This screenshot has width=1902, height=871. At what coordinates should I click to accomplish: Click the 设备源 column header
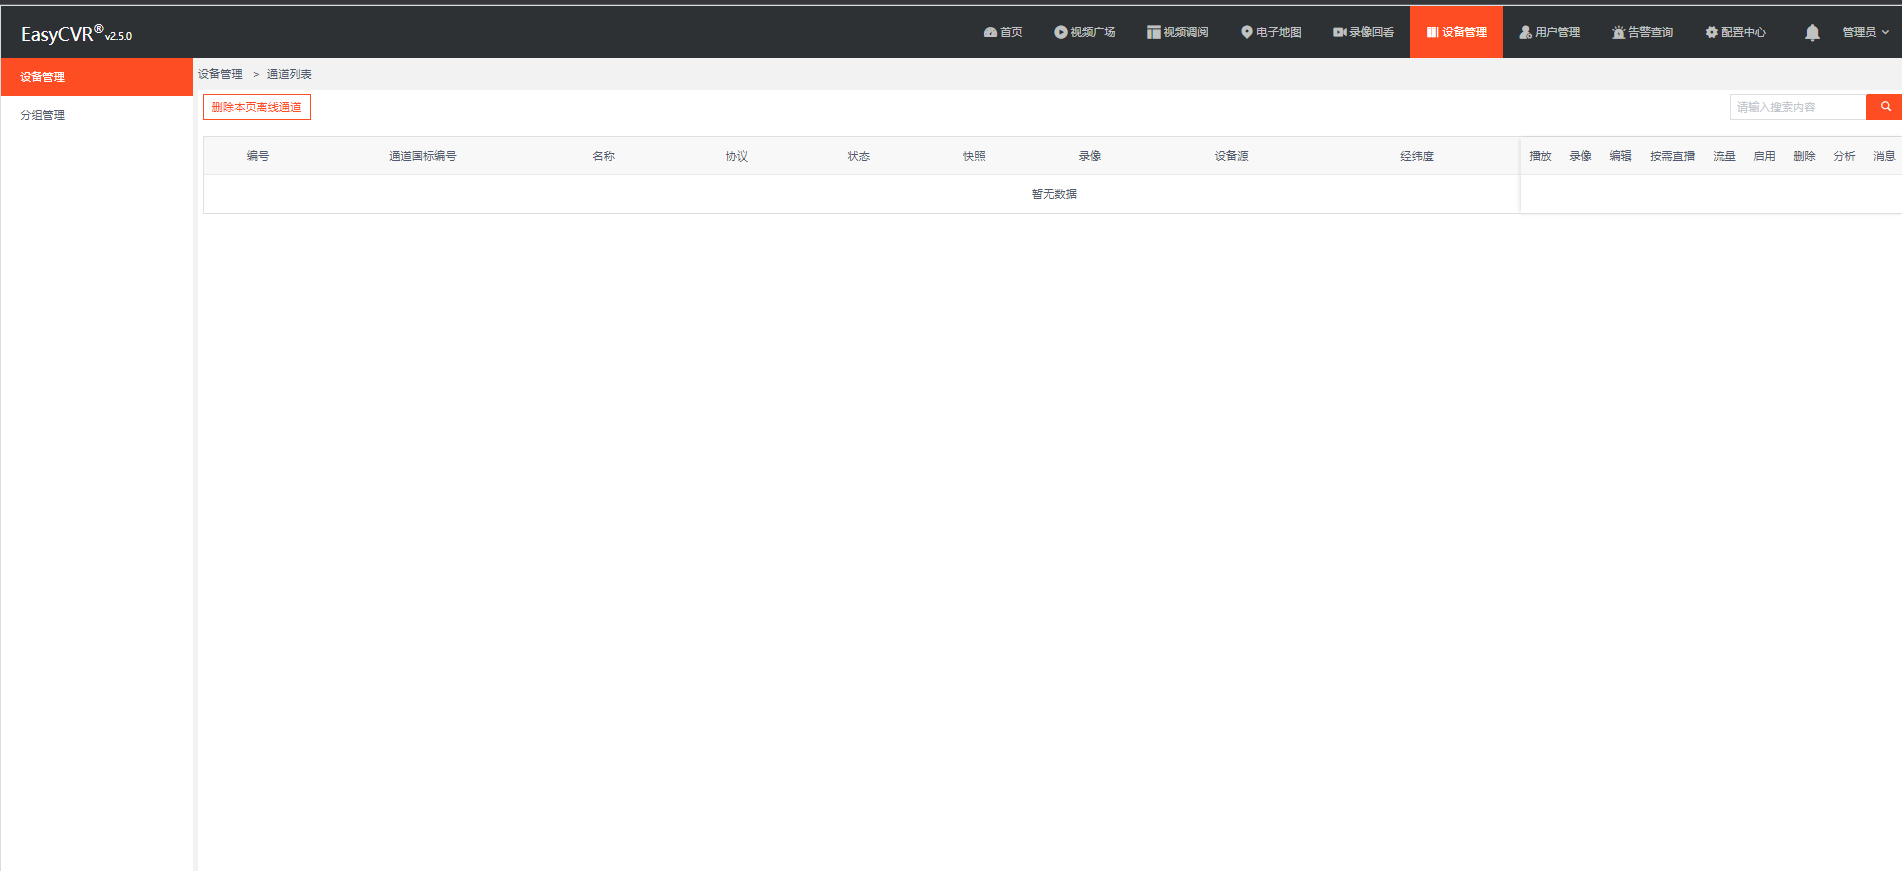click(x=1231, y=156)
